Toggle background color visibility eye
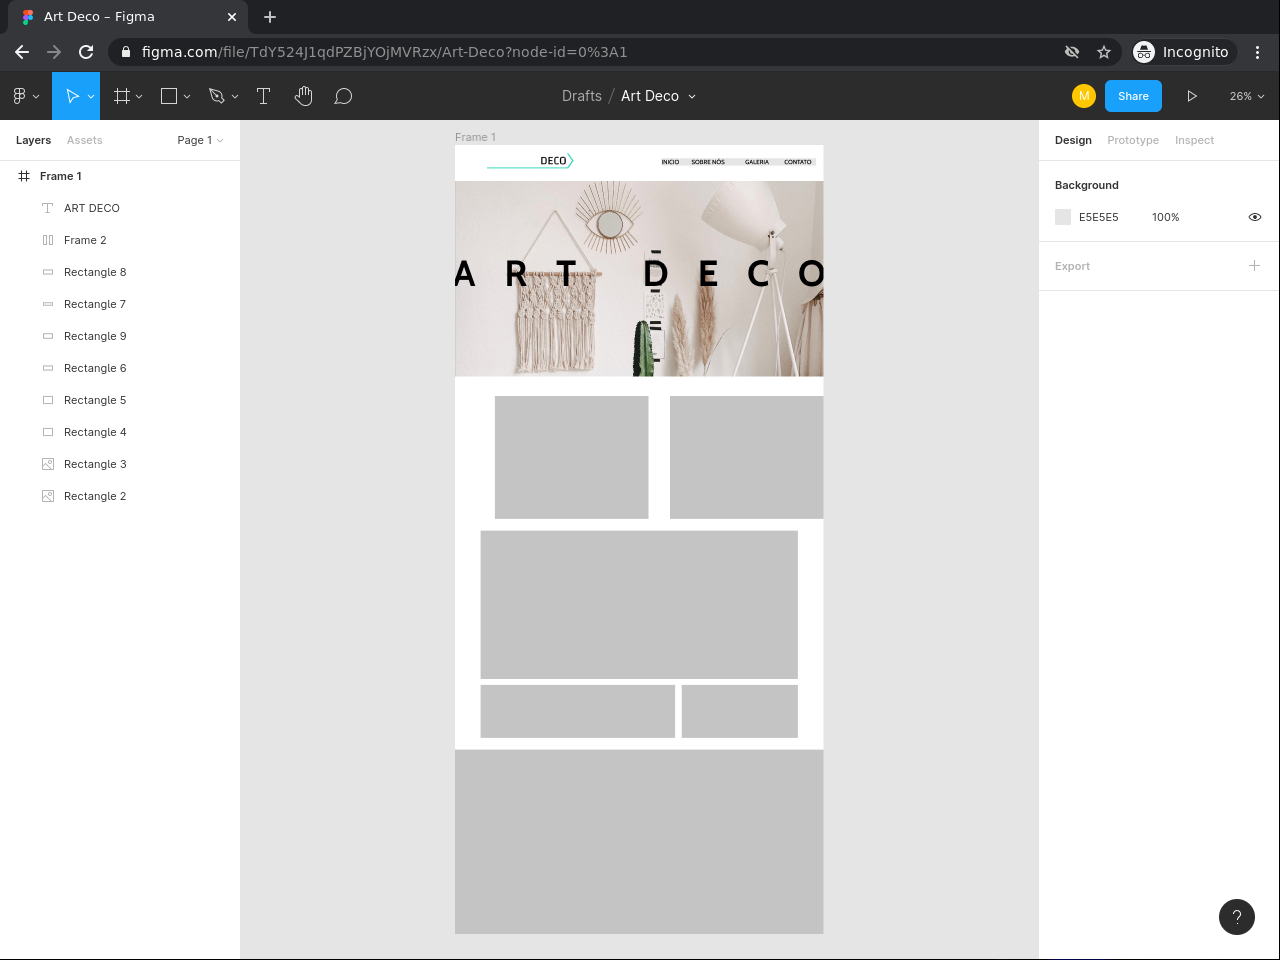Image resolution: width=1280 pixels, height=960 pixels. point(1255,217)
